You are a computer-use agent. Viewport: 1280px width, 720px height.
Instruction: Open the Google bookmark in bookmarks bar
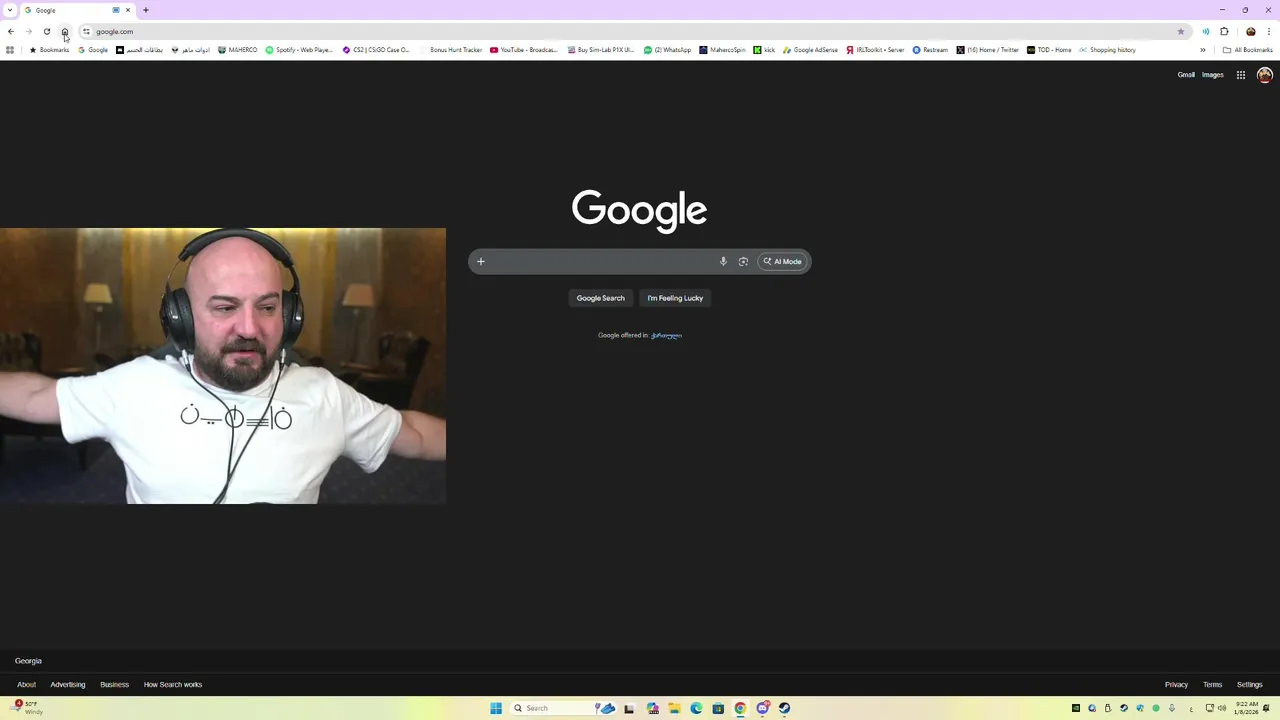pos(93,50)
